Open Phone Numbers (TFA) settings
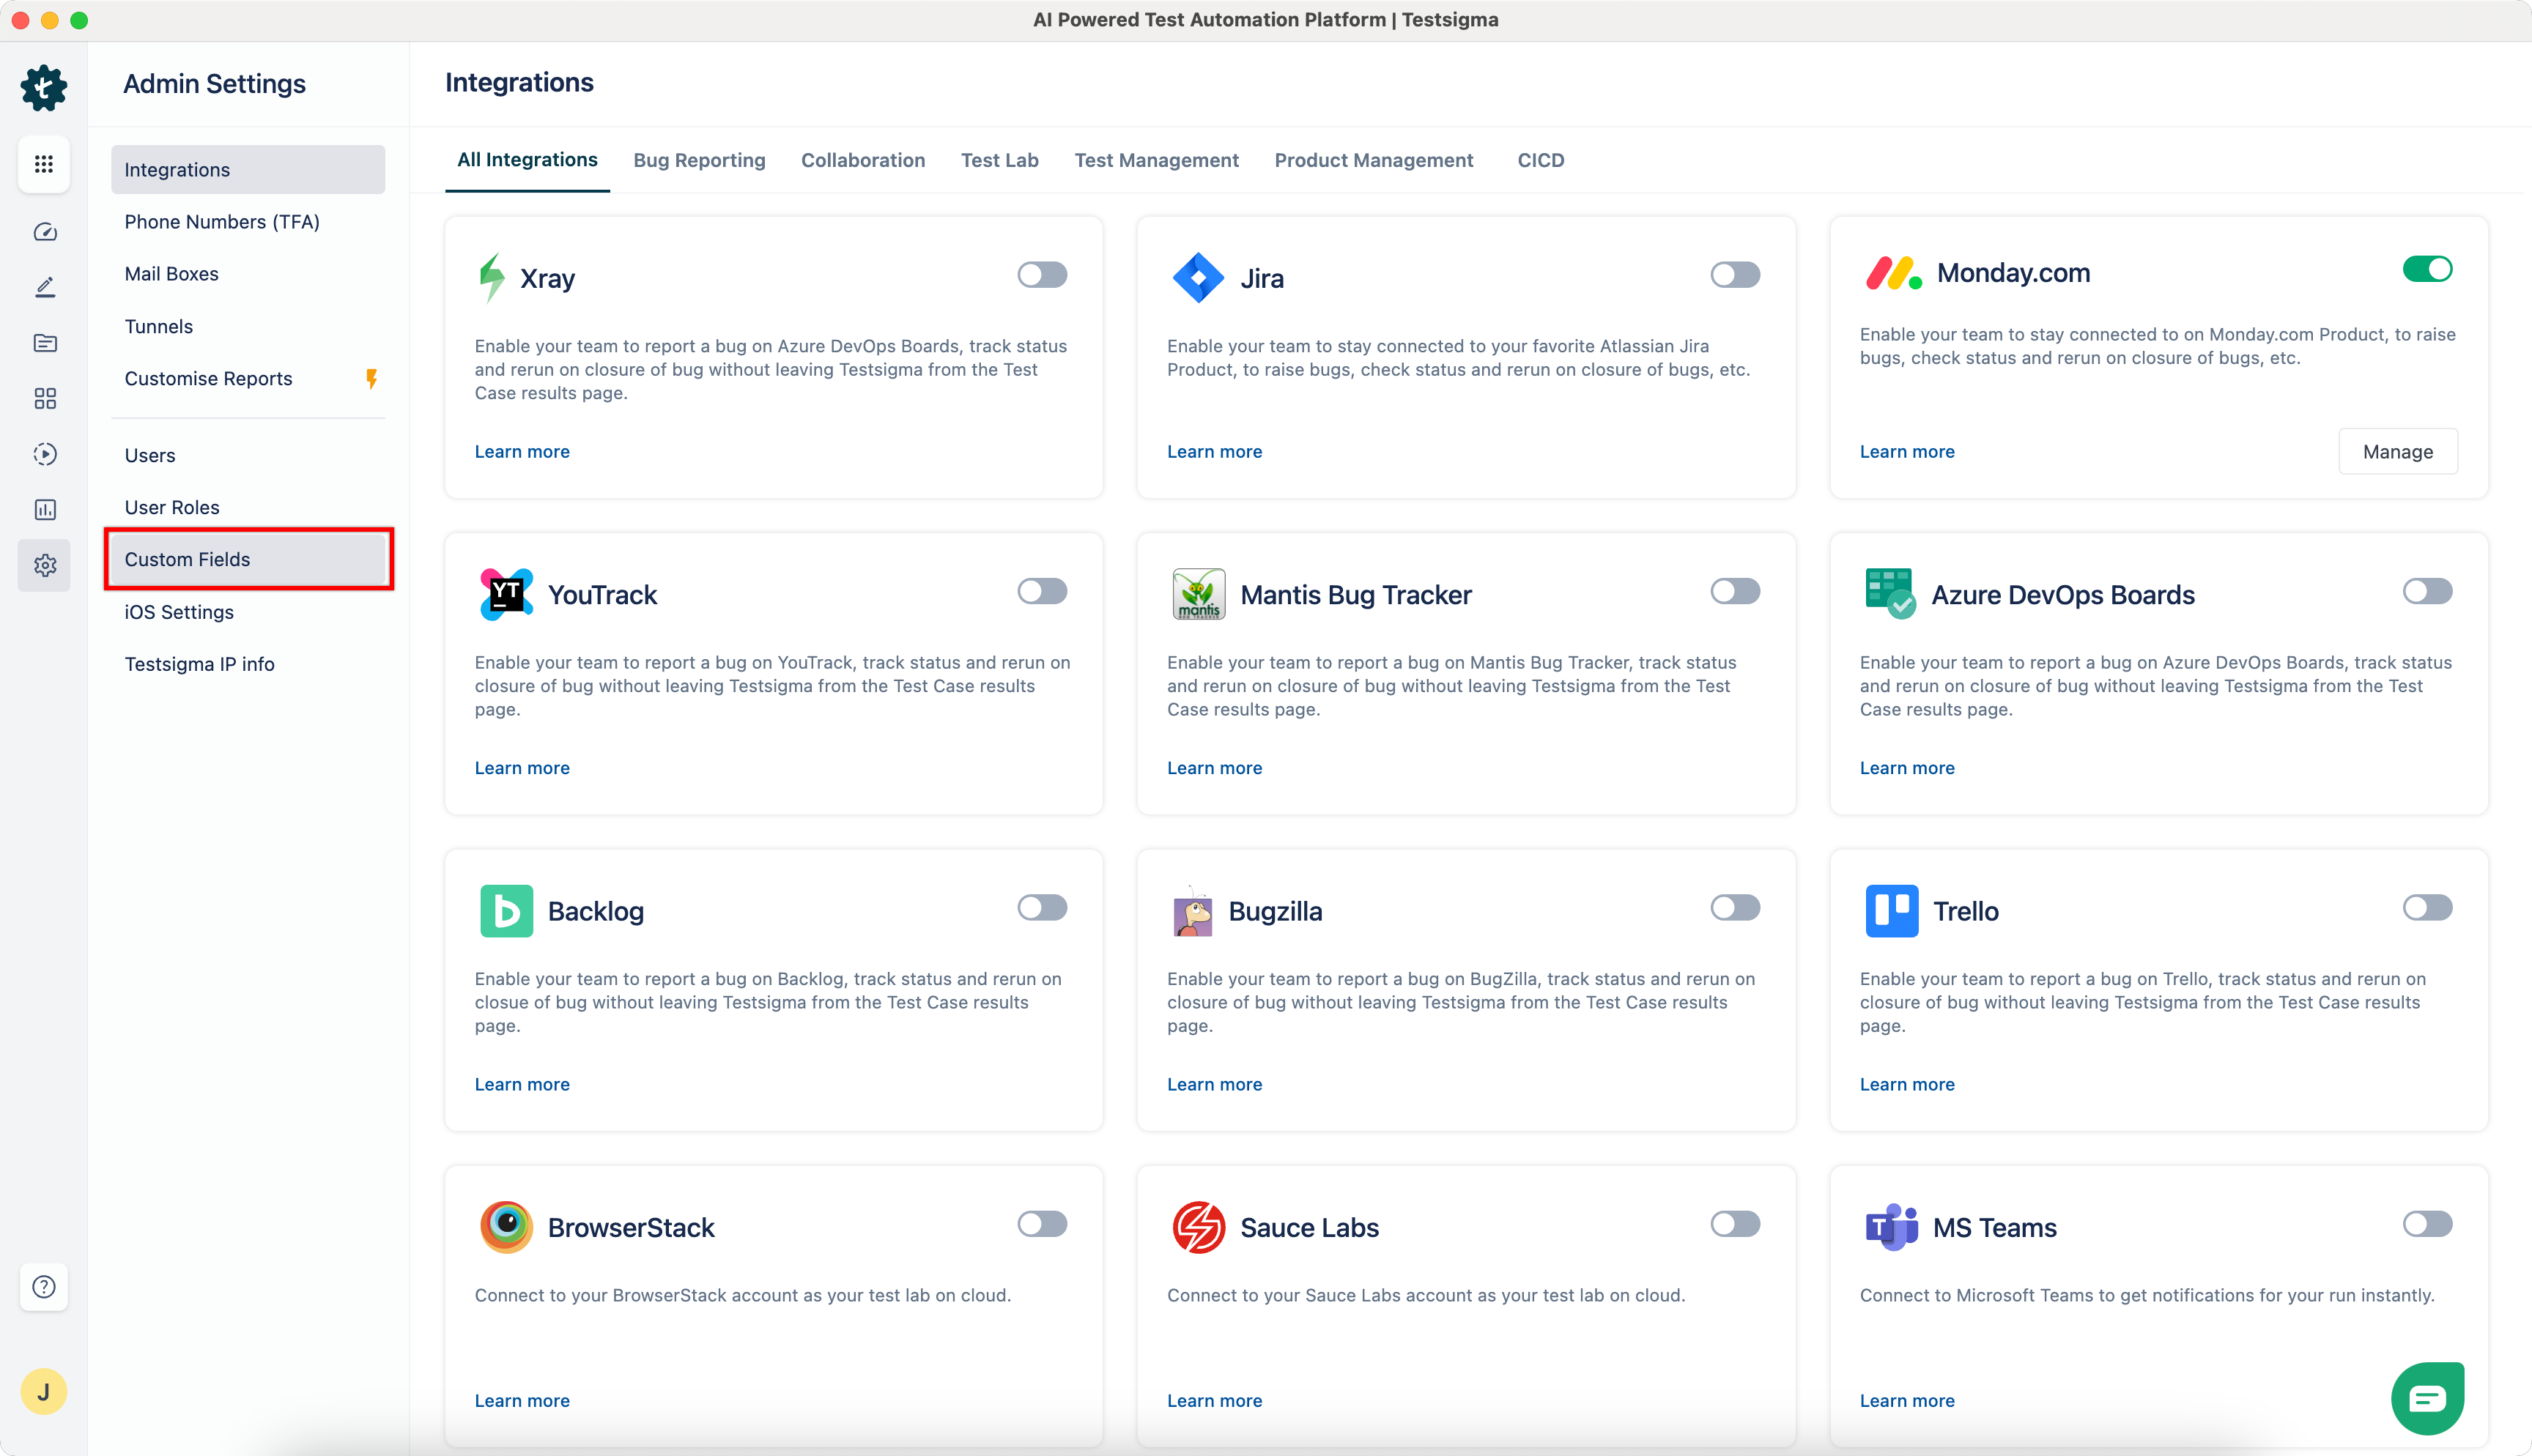This screenshot has height=1456, width=2532. coord(248,222)
